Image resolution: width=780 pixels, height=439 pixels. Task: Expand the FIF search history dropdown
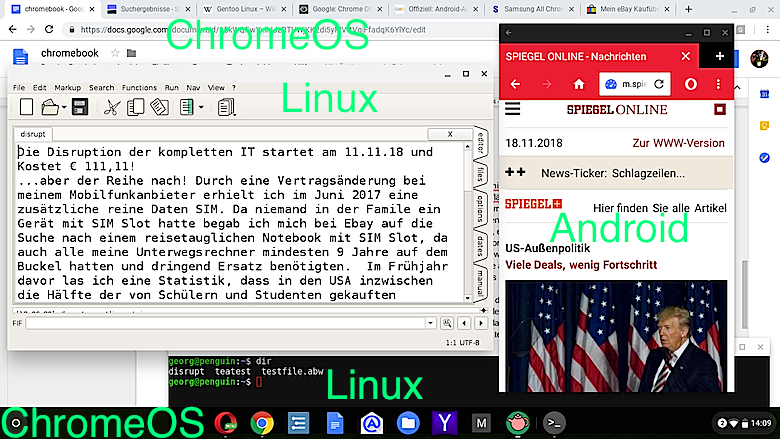pos(431,323)
